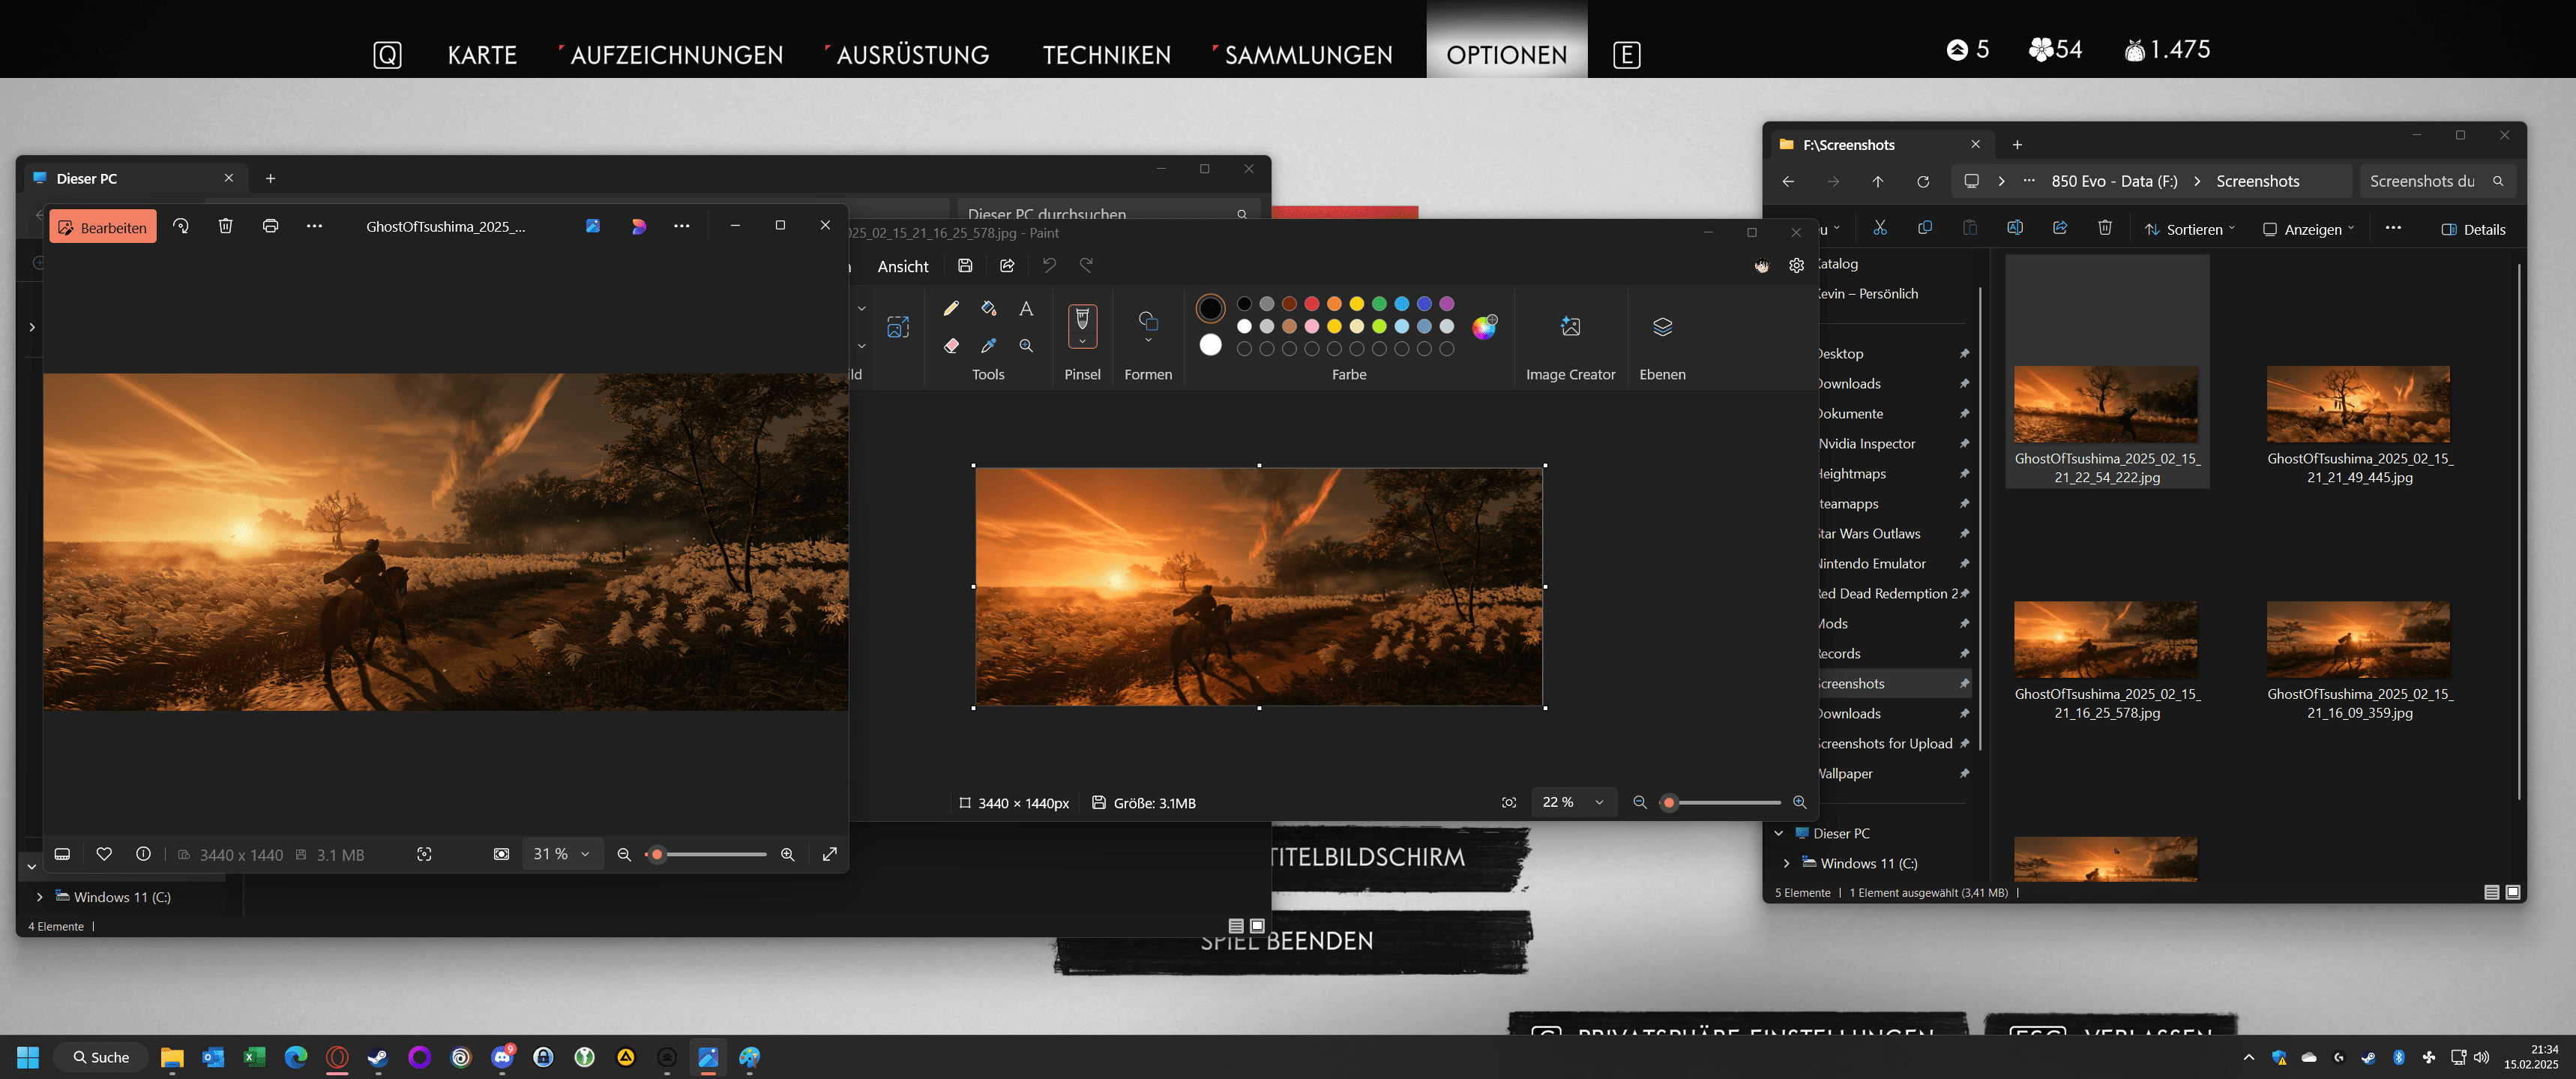Screen dimensions: 2576x1079
Task: Open the 31 % zoom dropdown in Photos
Action: [562, 854]
